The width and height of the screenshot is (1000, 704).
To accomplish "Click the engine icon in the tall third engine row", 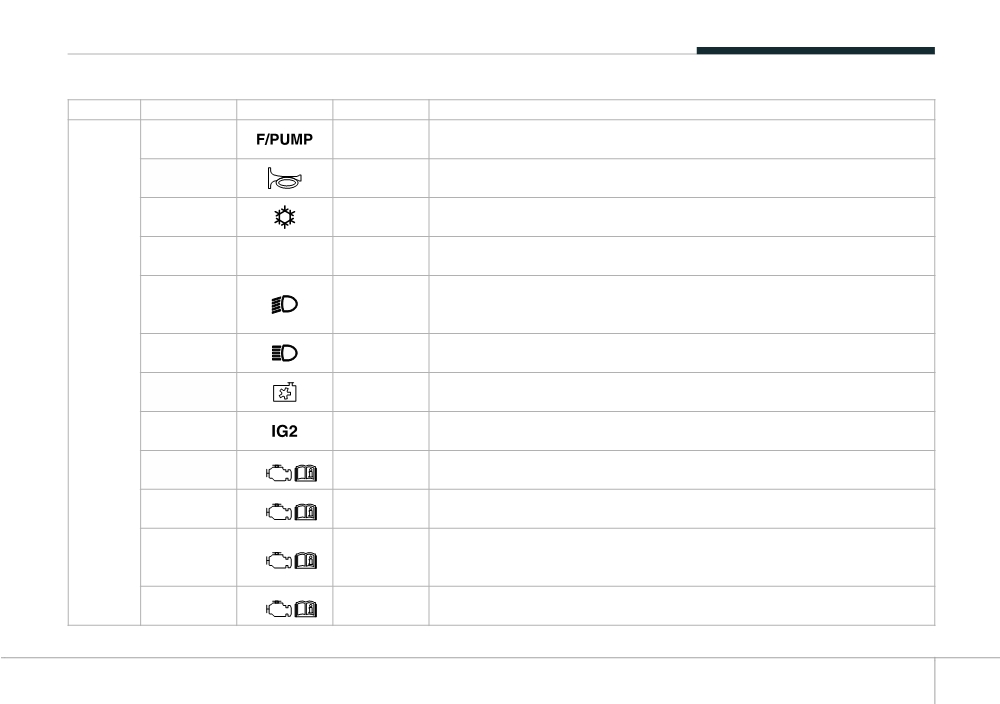I will 279,561.
